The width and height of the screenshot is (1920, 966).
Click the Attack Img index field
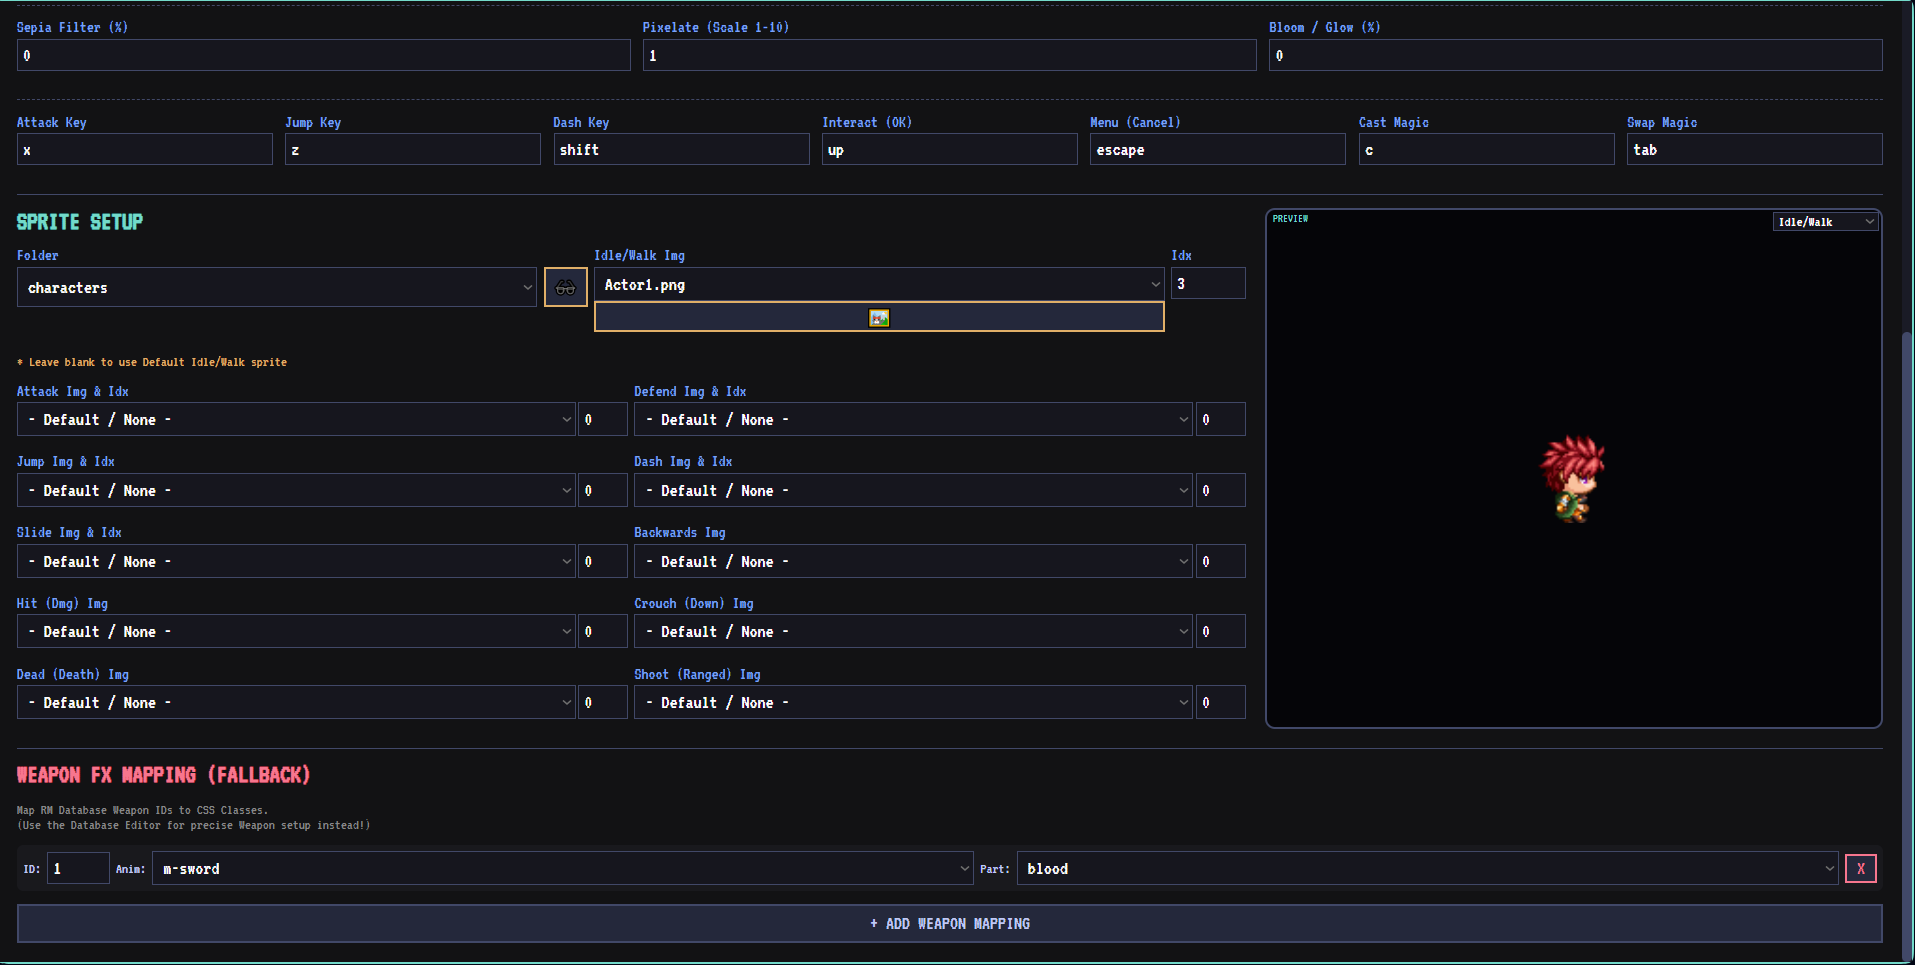coord(603,420)
